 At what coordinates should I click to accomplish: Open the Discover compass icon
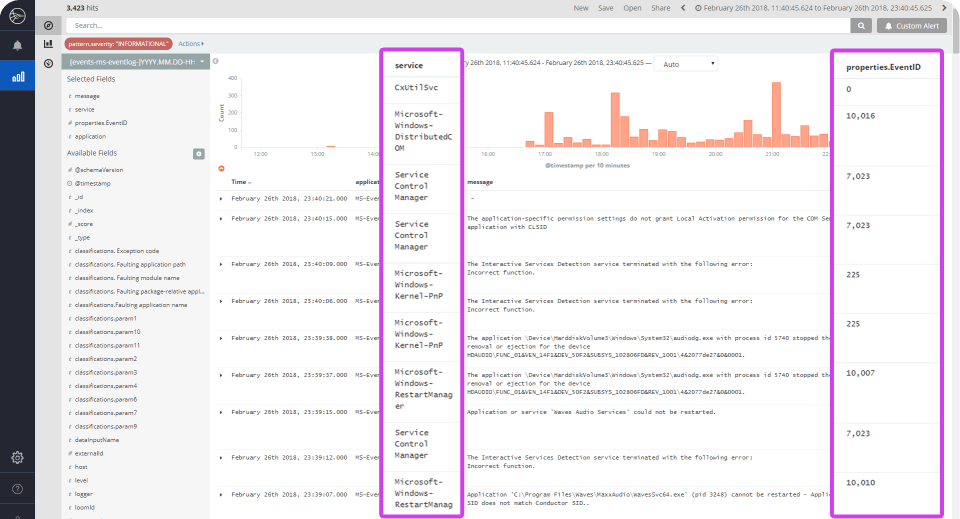(x=48, y=26)
